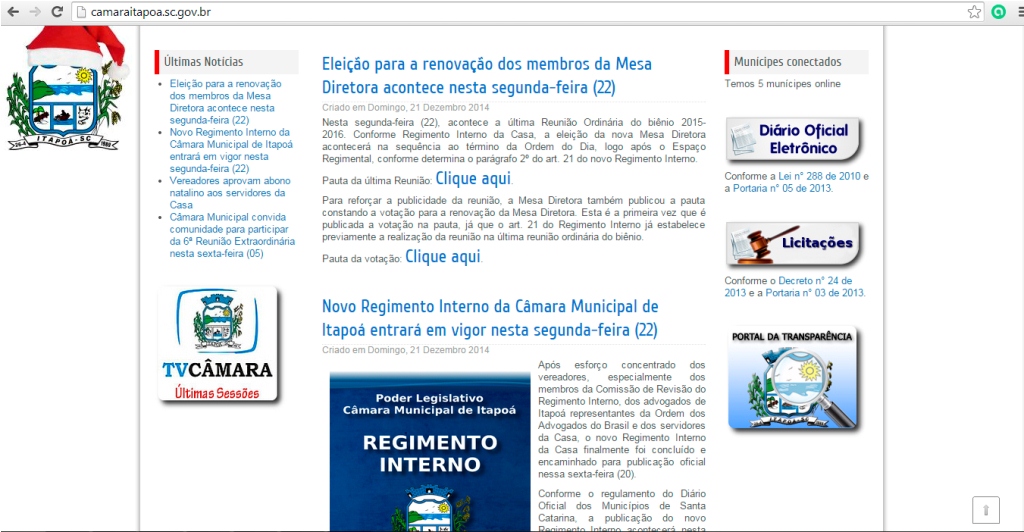Image resolution: width=1024 pixels, height=532 pixels.
Task: Bookmark page with the star icon
Action: click(974, 12)
